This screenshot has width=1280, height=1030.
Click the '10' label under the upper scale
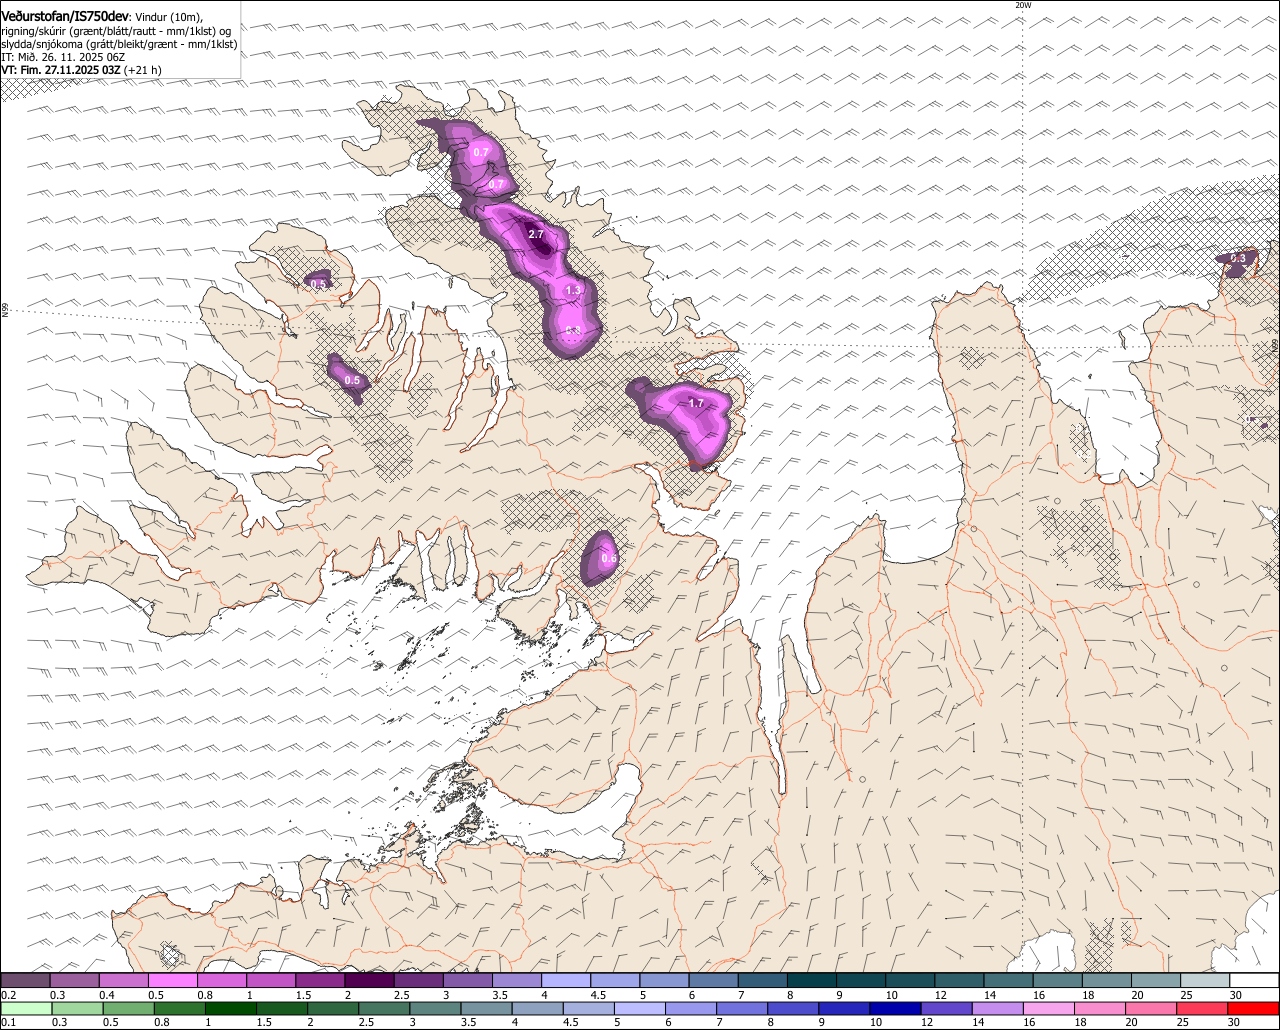(x=891, y=995)
